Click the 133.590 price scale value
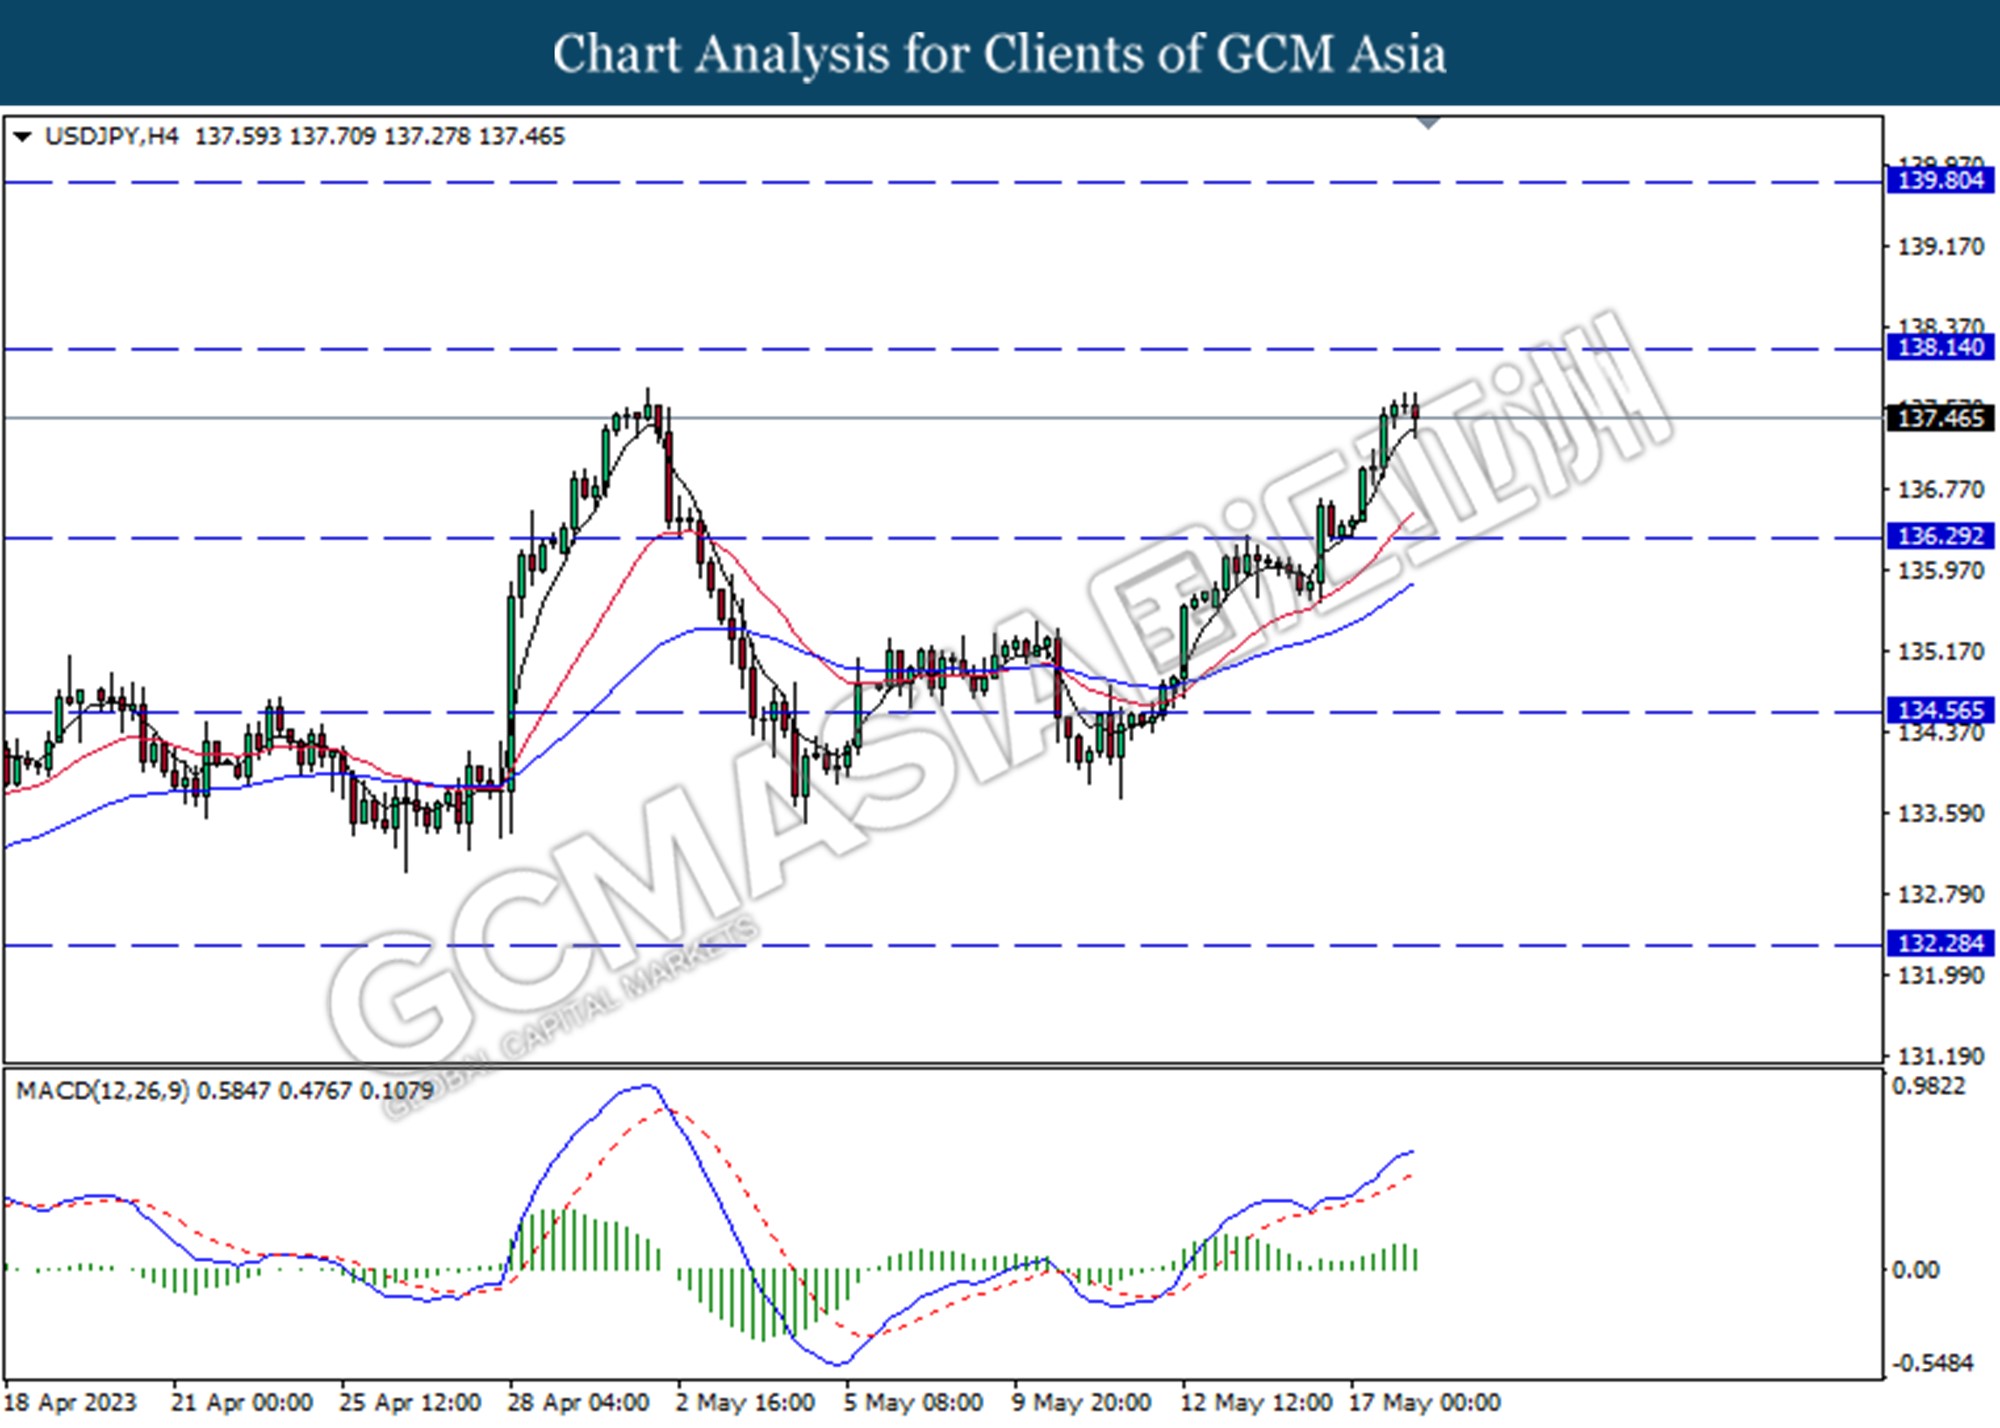The image size is (2000, 1428). [x=1941, y=814]
